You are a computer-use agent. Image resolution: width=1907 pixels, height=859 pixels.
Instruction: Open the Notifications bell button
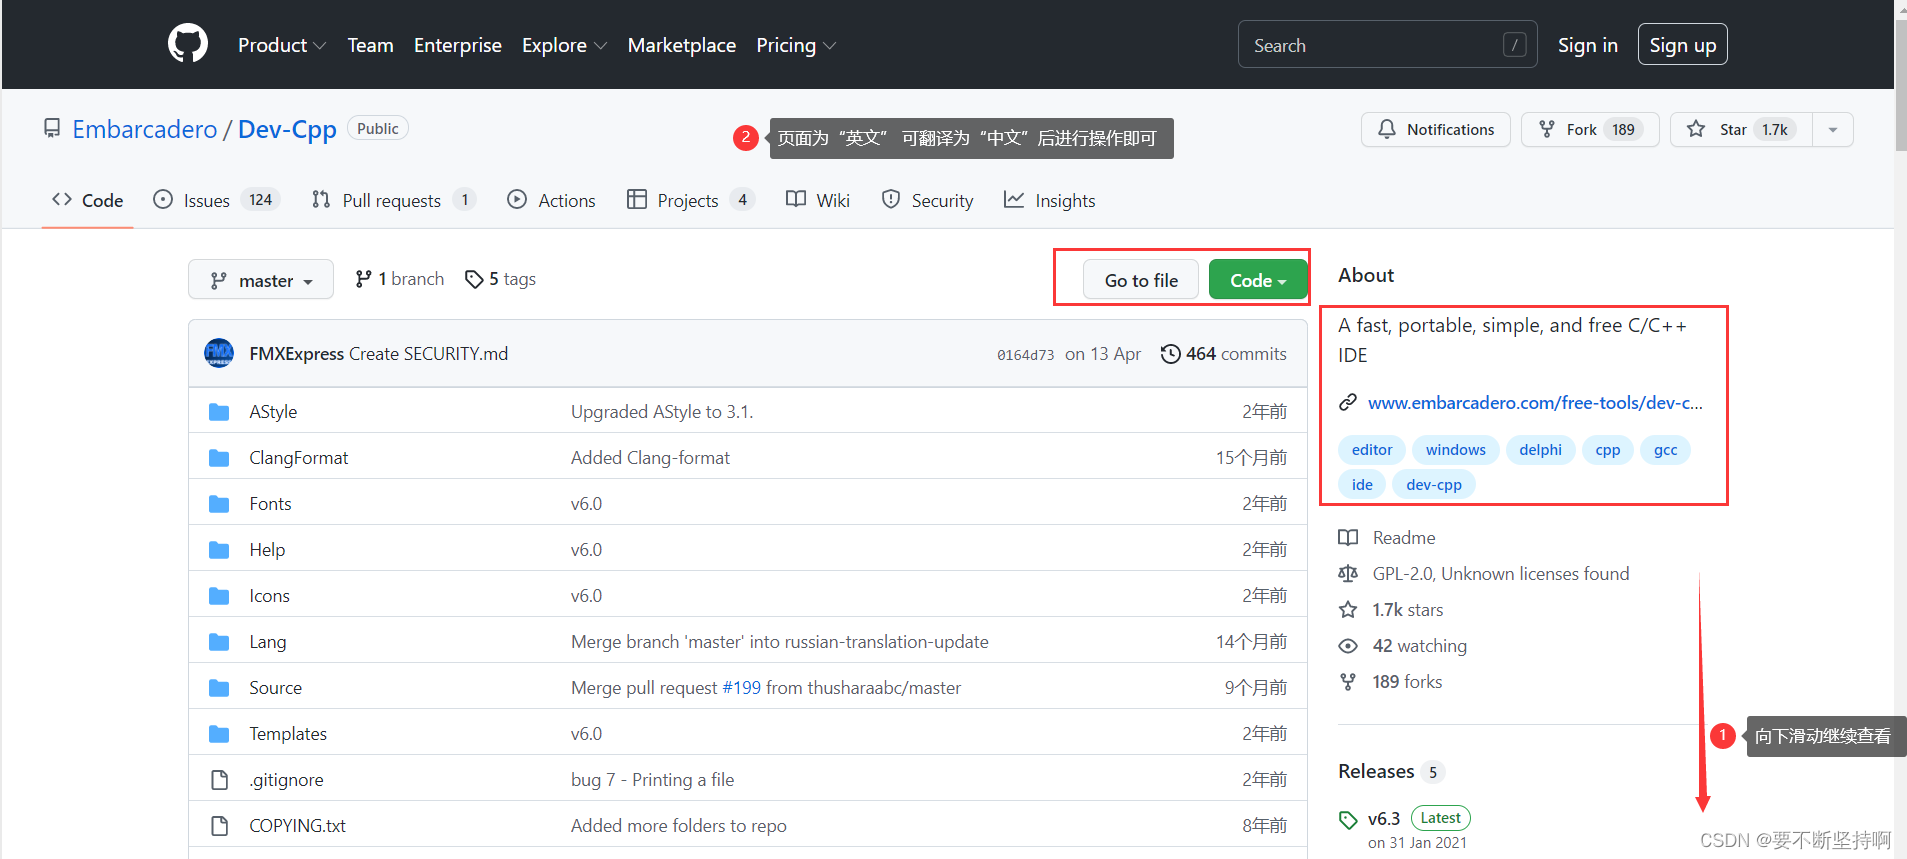click(1435, 130)
